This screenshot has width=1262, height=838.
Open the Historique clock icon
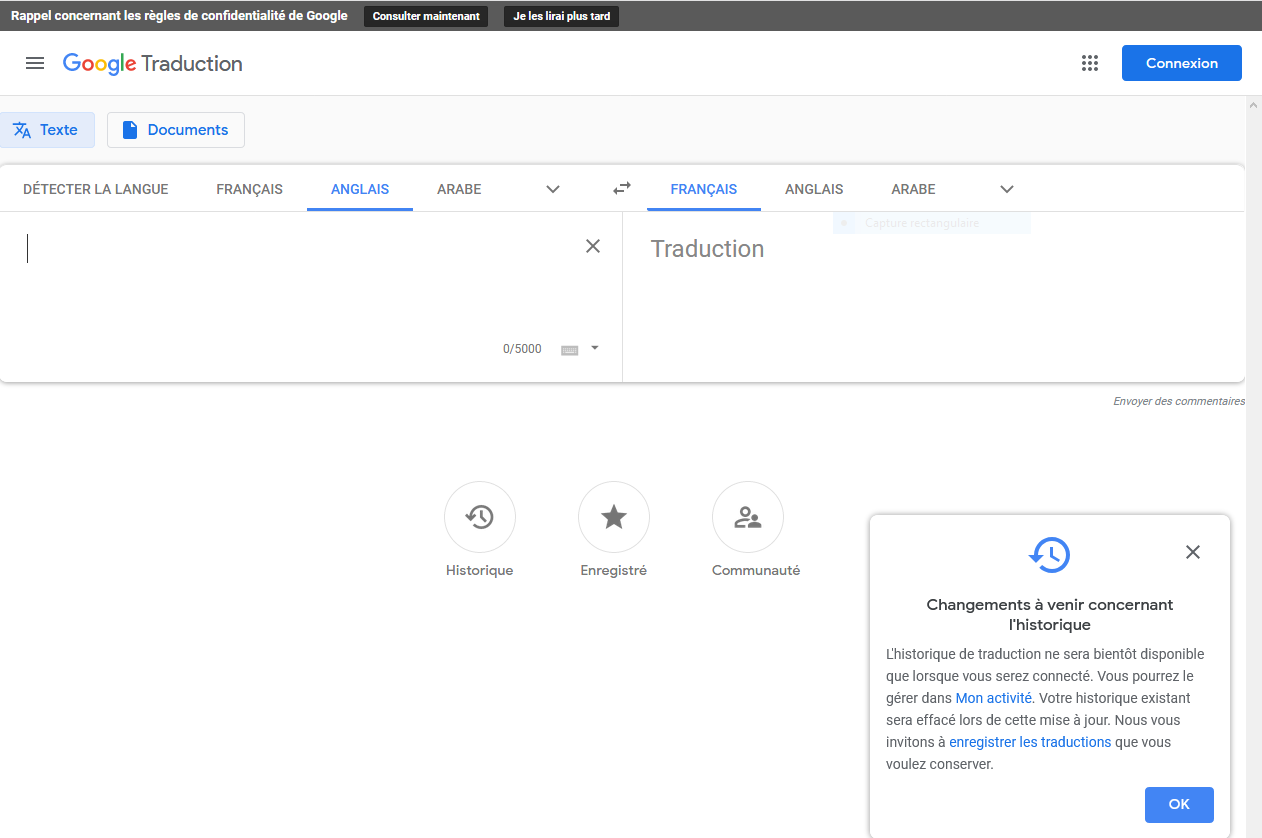tap(480, 517)
